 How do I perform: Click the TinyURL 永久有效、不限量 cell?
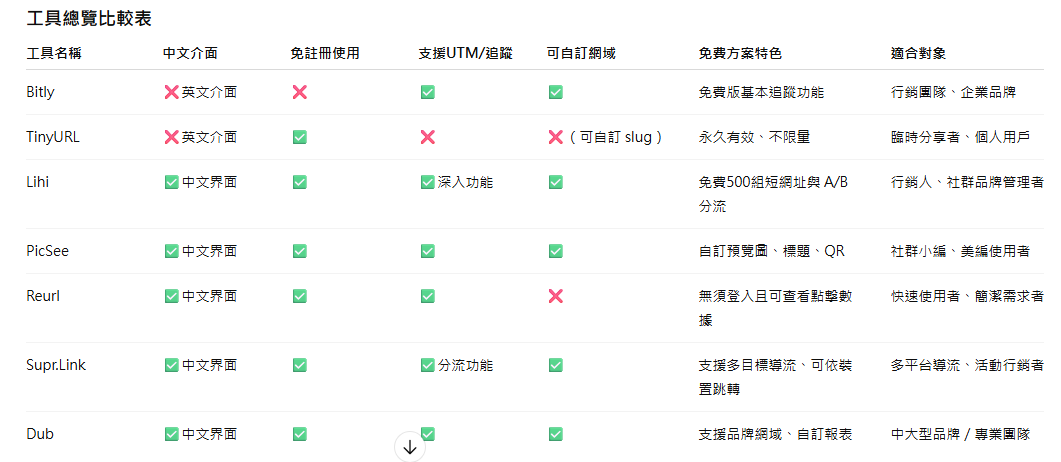pos(754,137)
